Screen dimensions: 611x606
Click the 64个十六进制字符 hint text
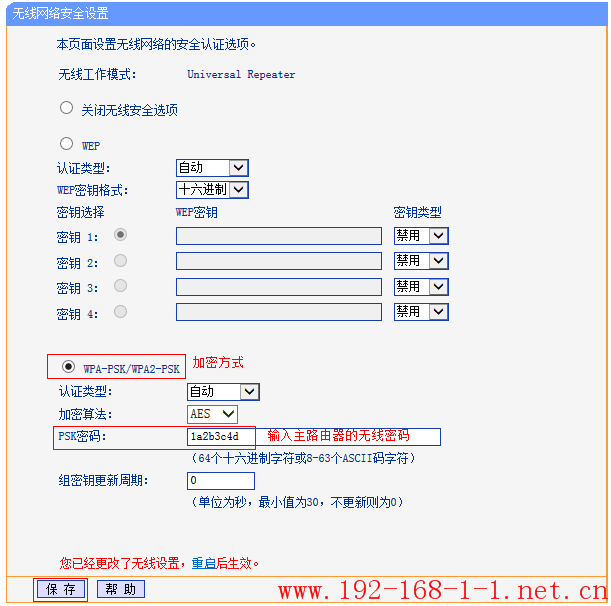tap(303, 458)
